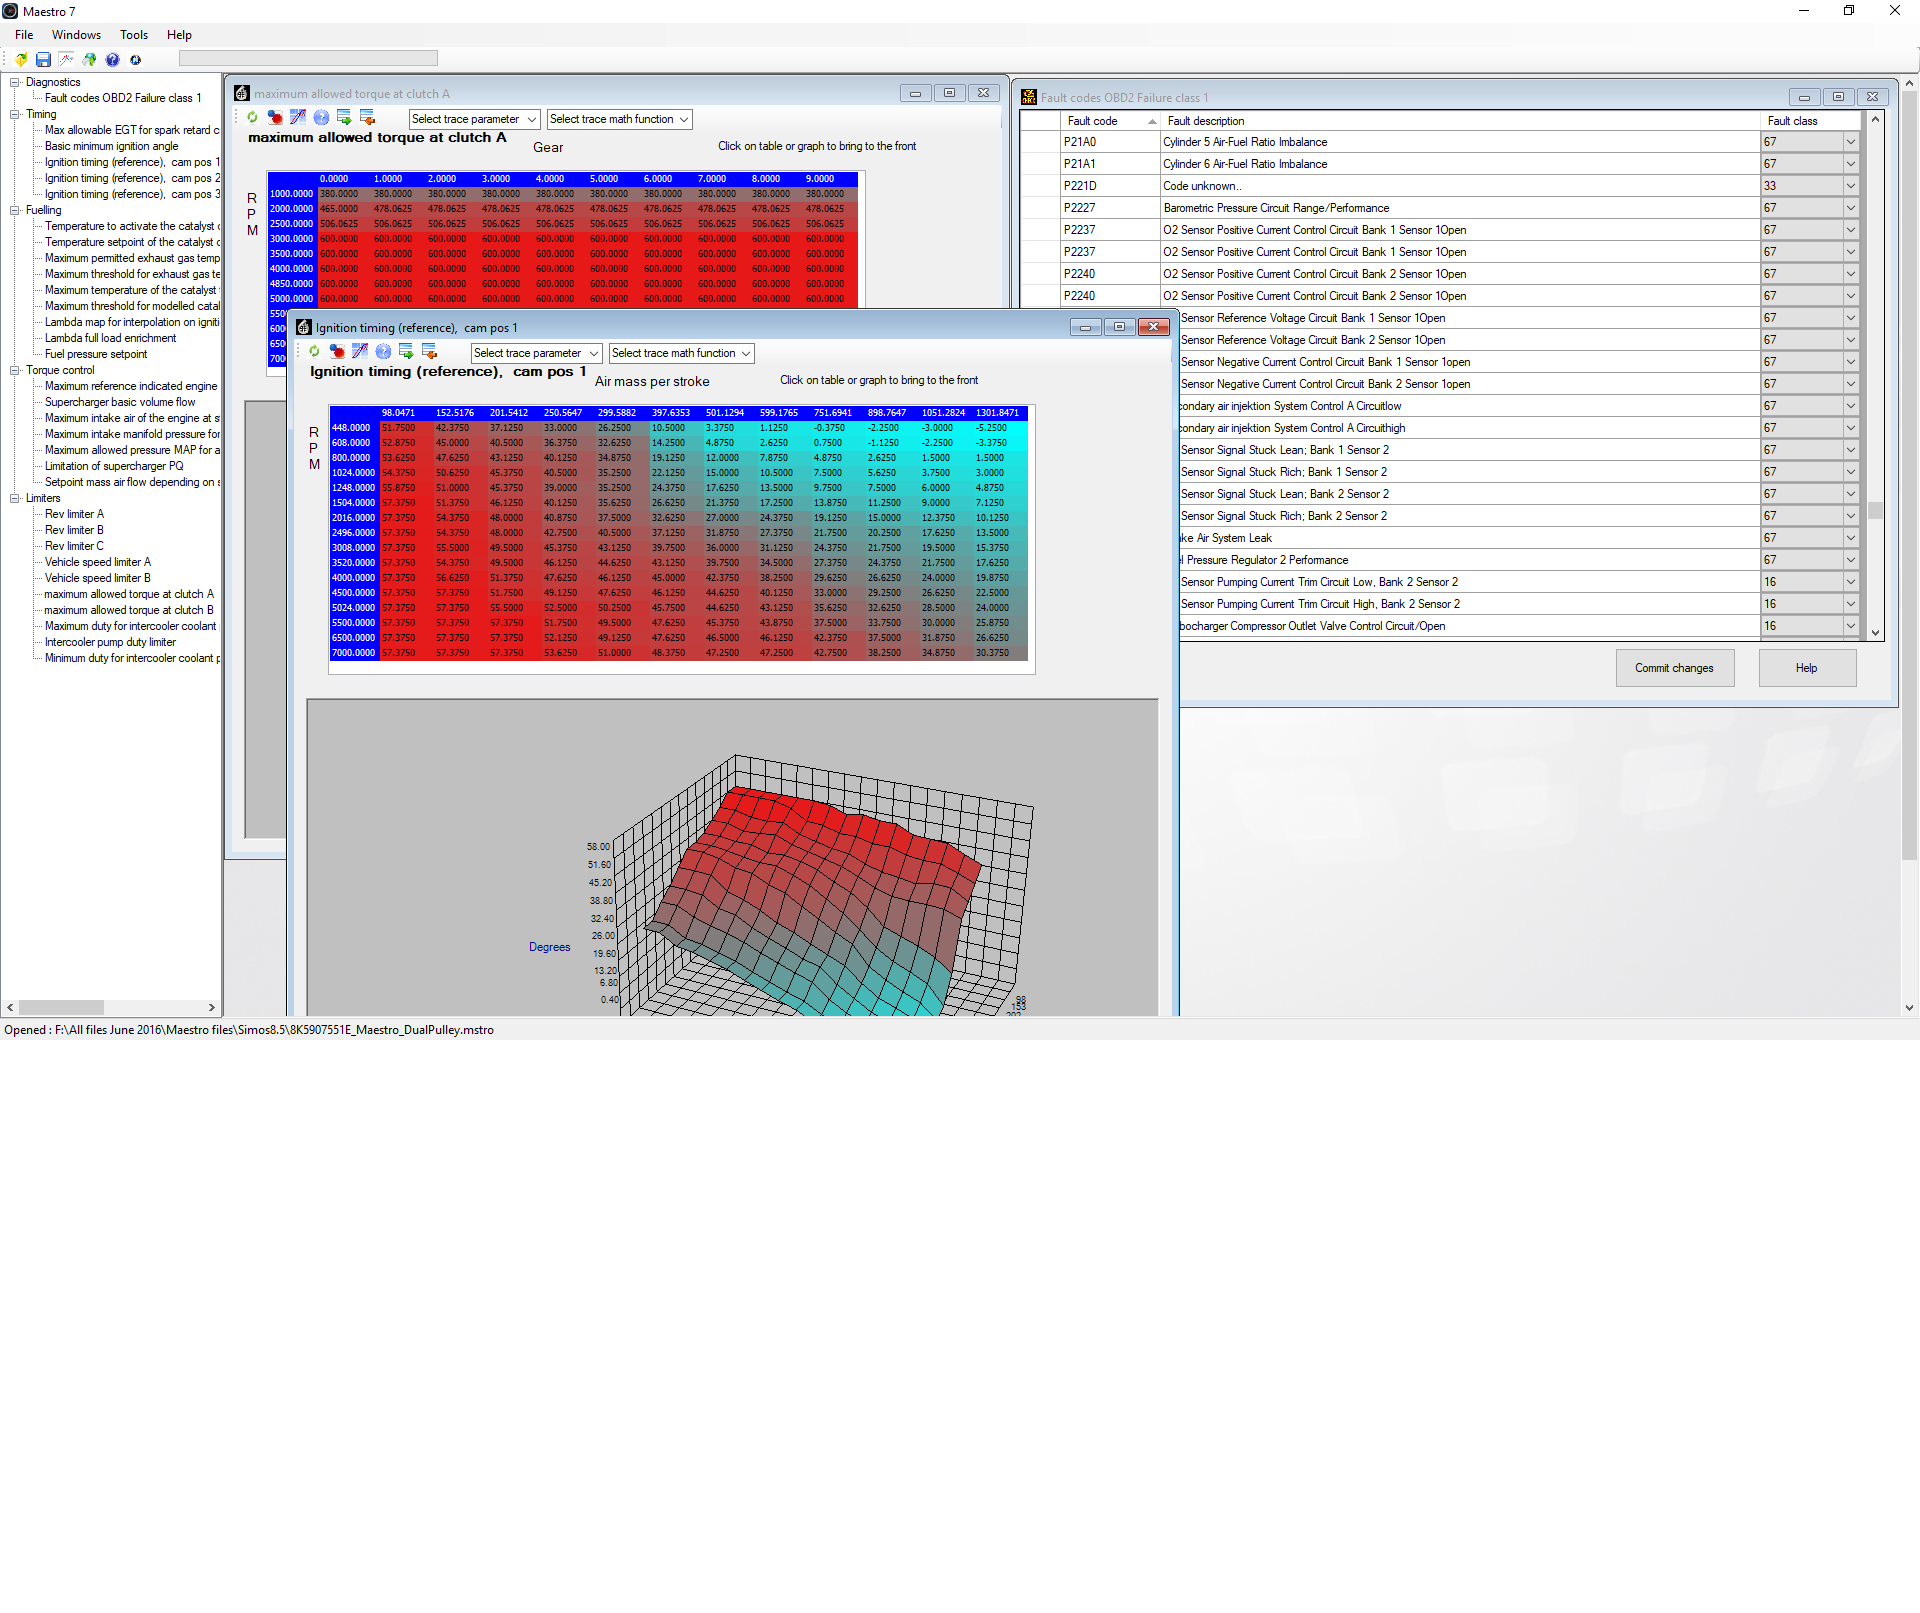
Task: Click refresh icon in torque at clutch A window
Action: coord(252,118)
